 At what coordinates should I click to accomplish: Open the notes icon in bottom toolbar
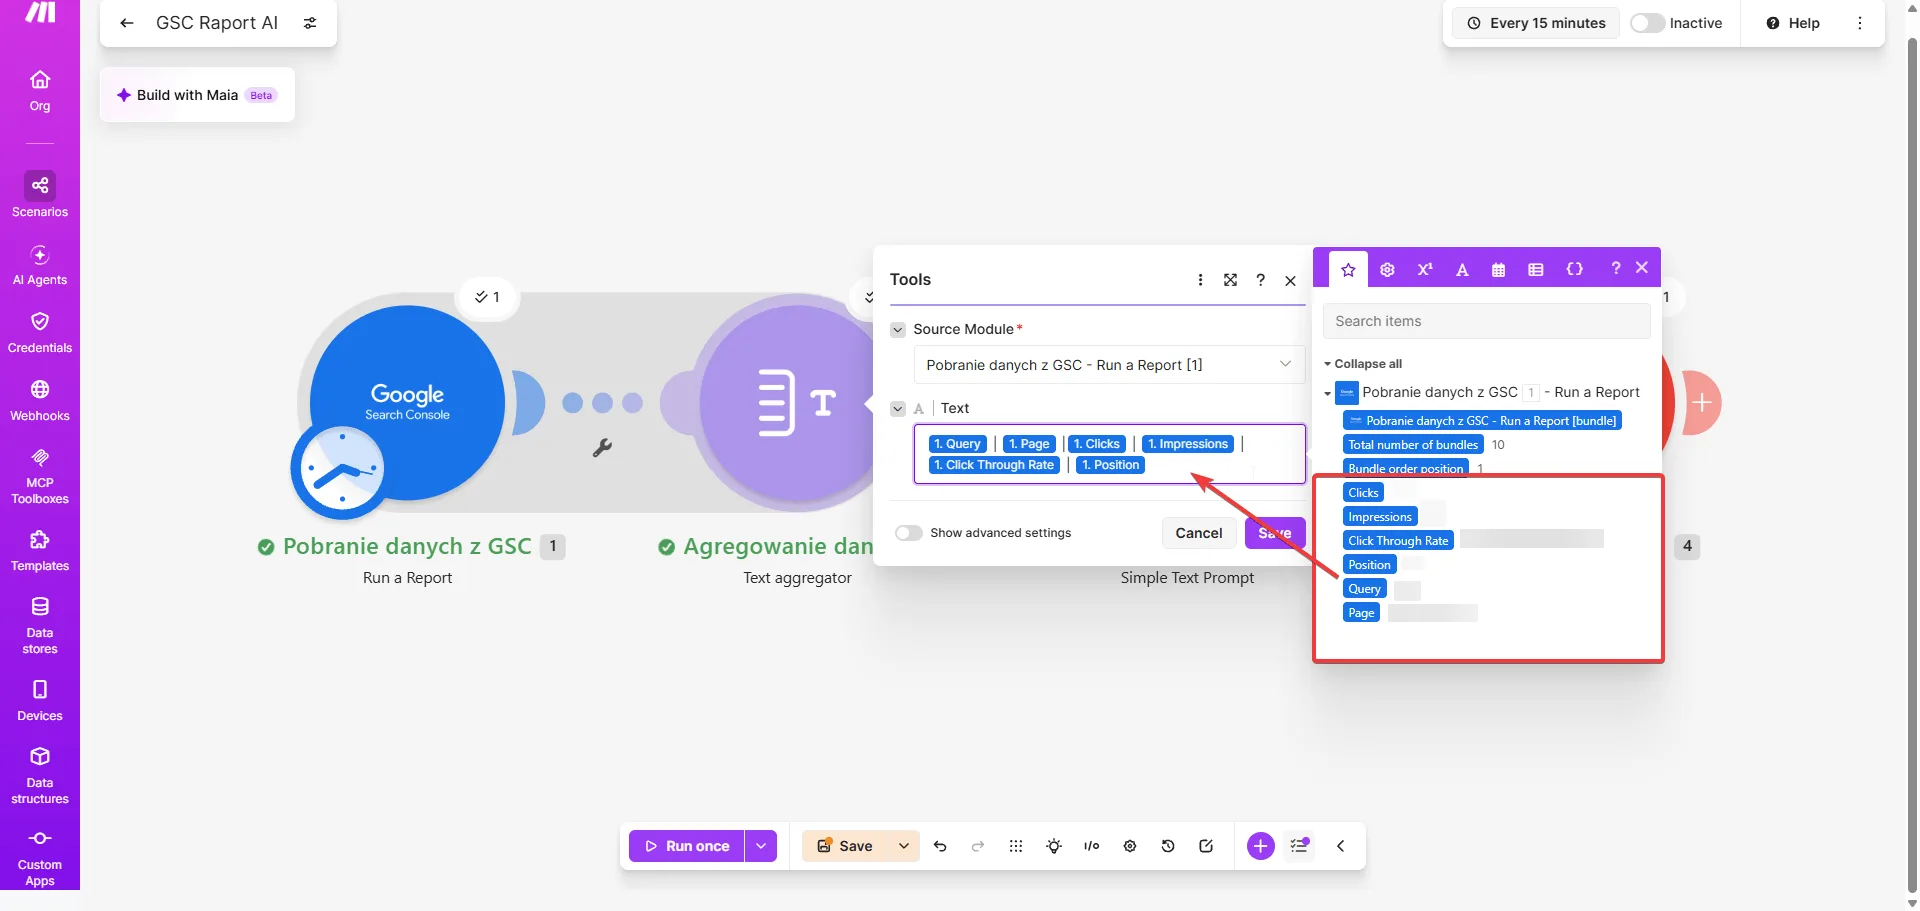pyautogui.click(x=1206, y=846)
